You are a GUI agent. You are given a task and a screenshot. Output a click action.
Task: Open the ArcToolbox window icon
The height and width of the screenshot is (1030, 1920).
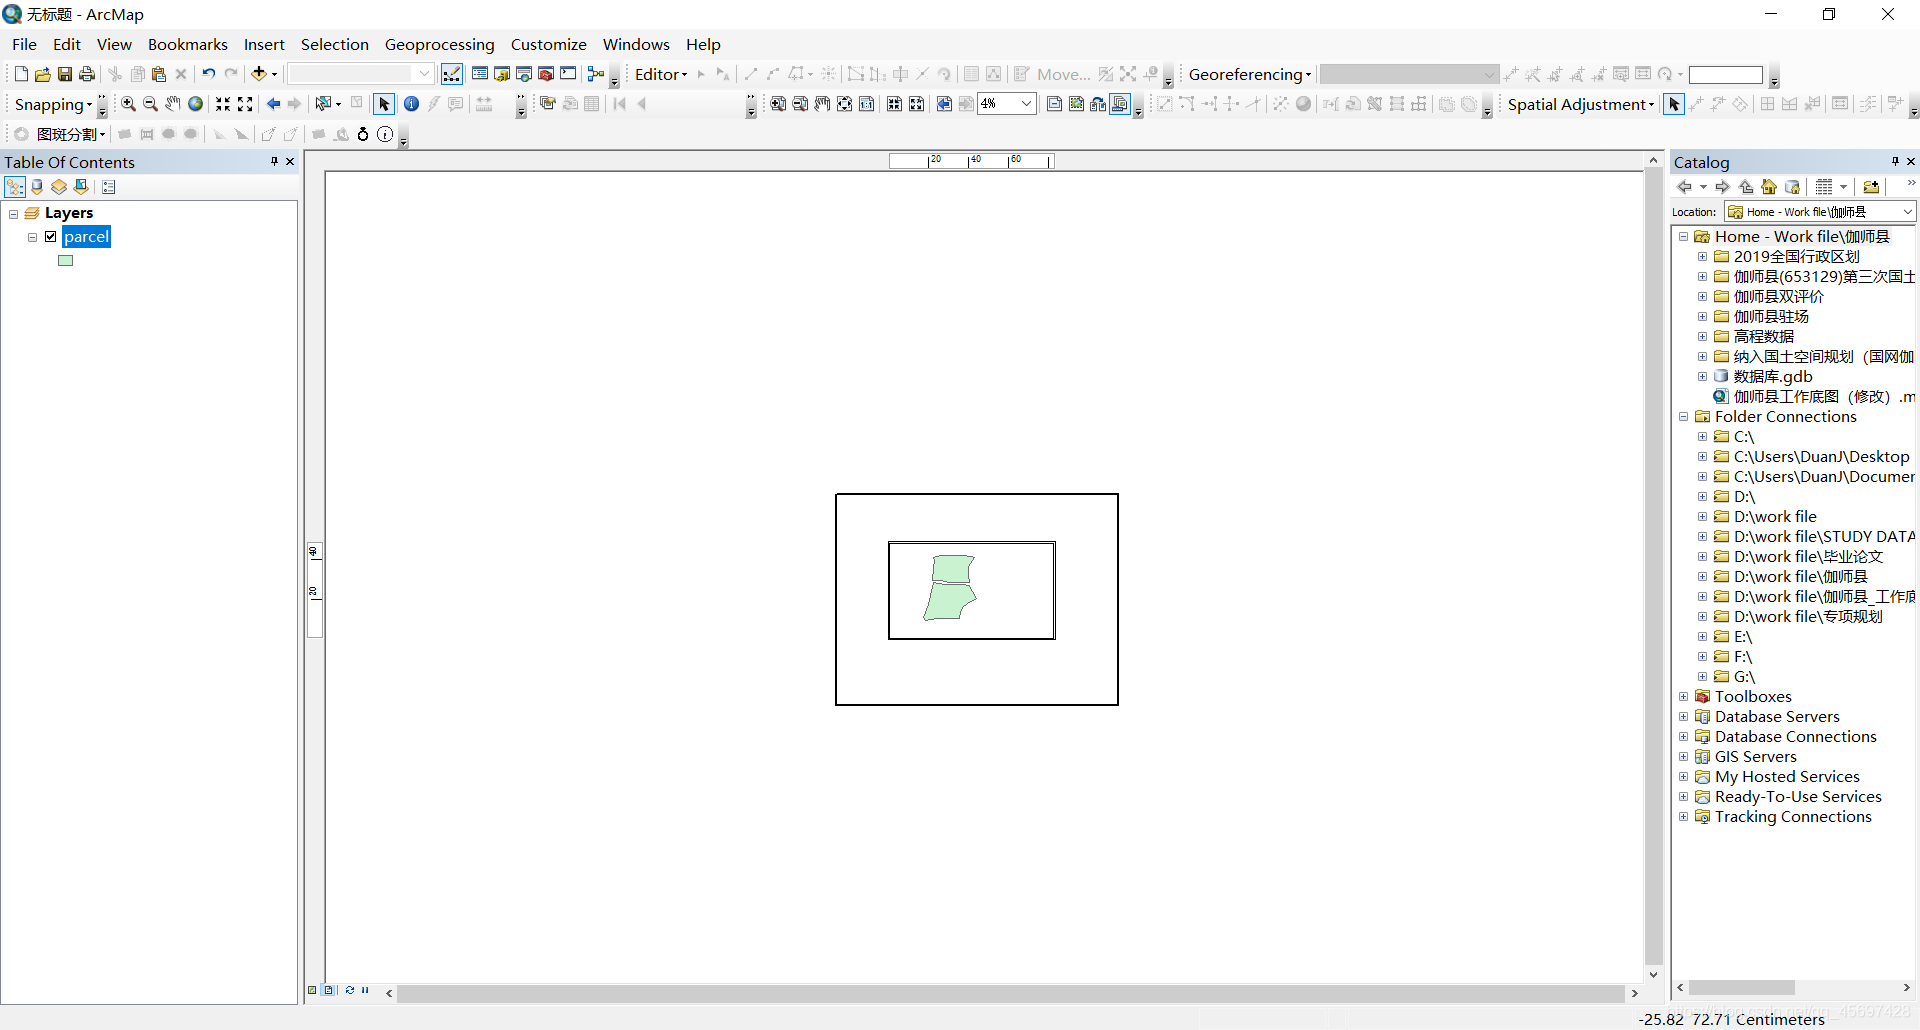[x=546, y=74]
